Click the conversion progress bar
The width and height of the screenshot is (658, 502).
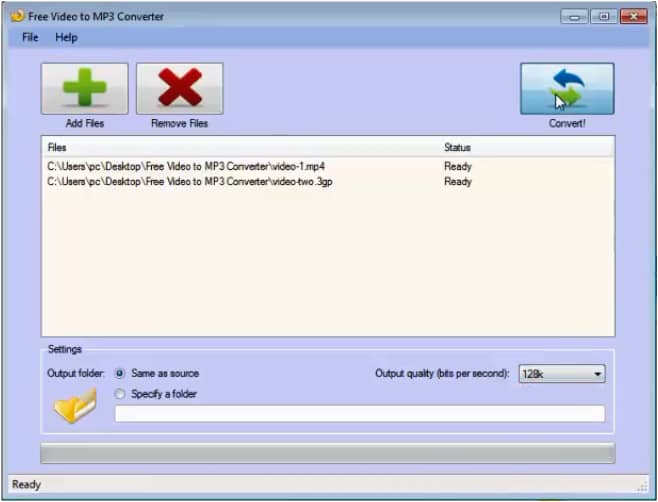click(326, 453)
